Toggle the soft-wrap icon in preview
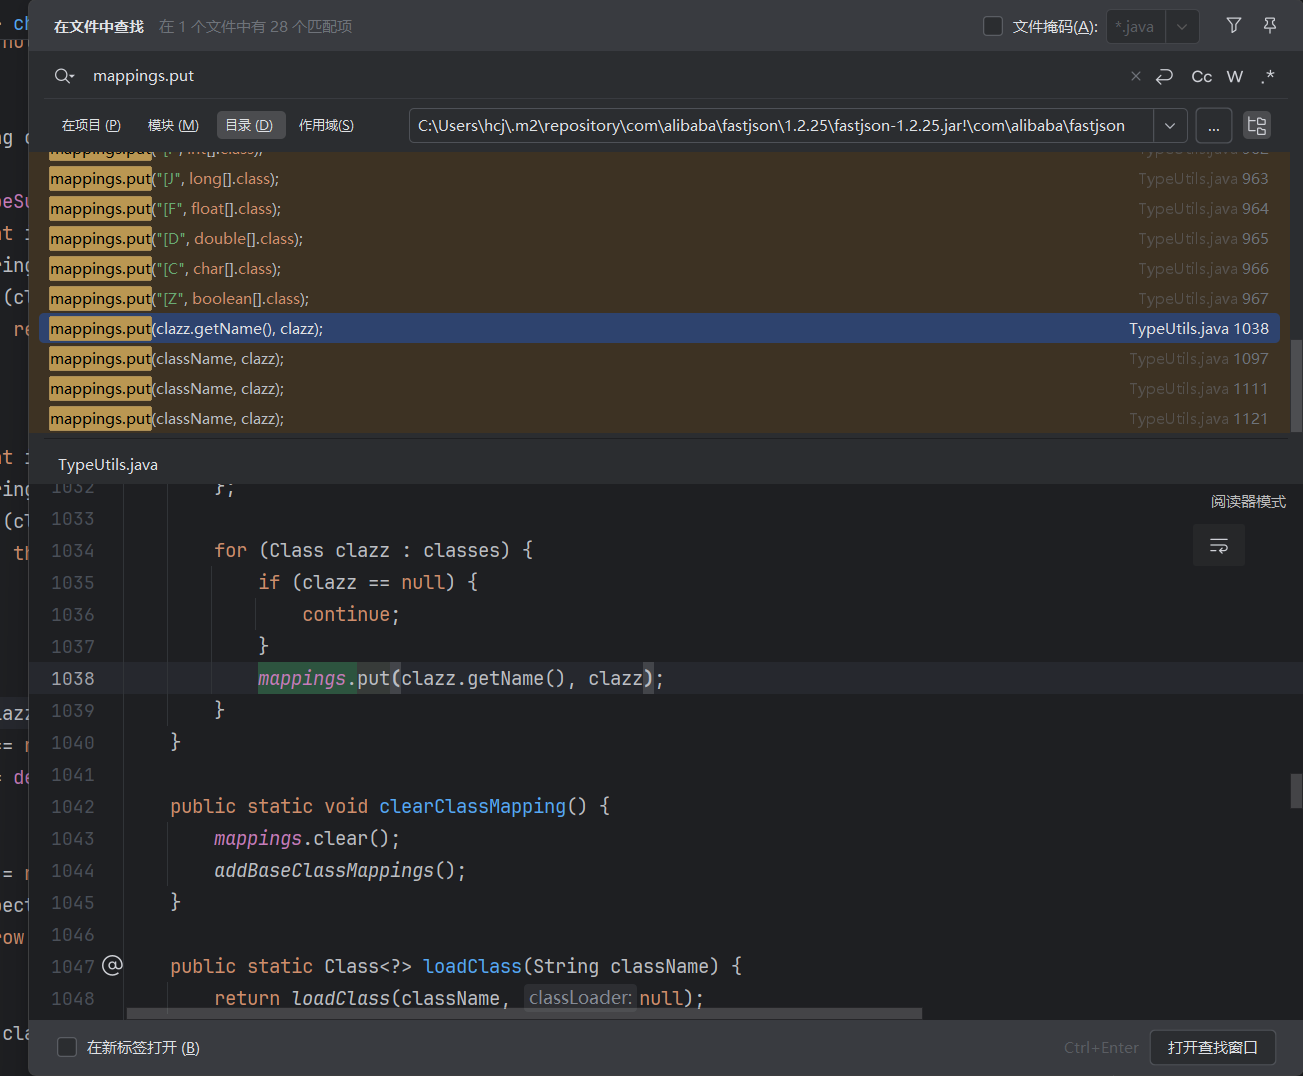Viewport: 1303px width, 1076px height. (1218, 546)
